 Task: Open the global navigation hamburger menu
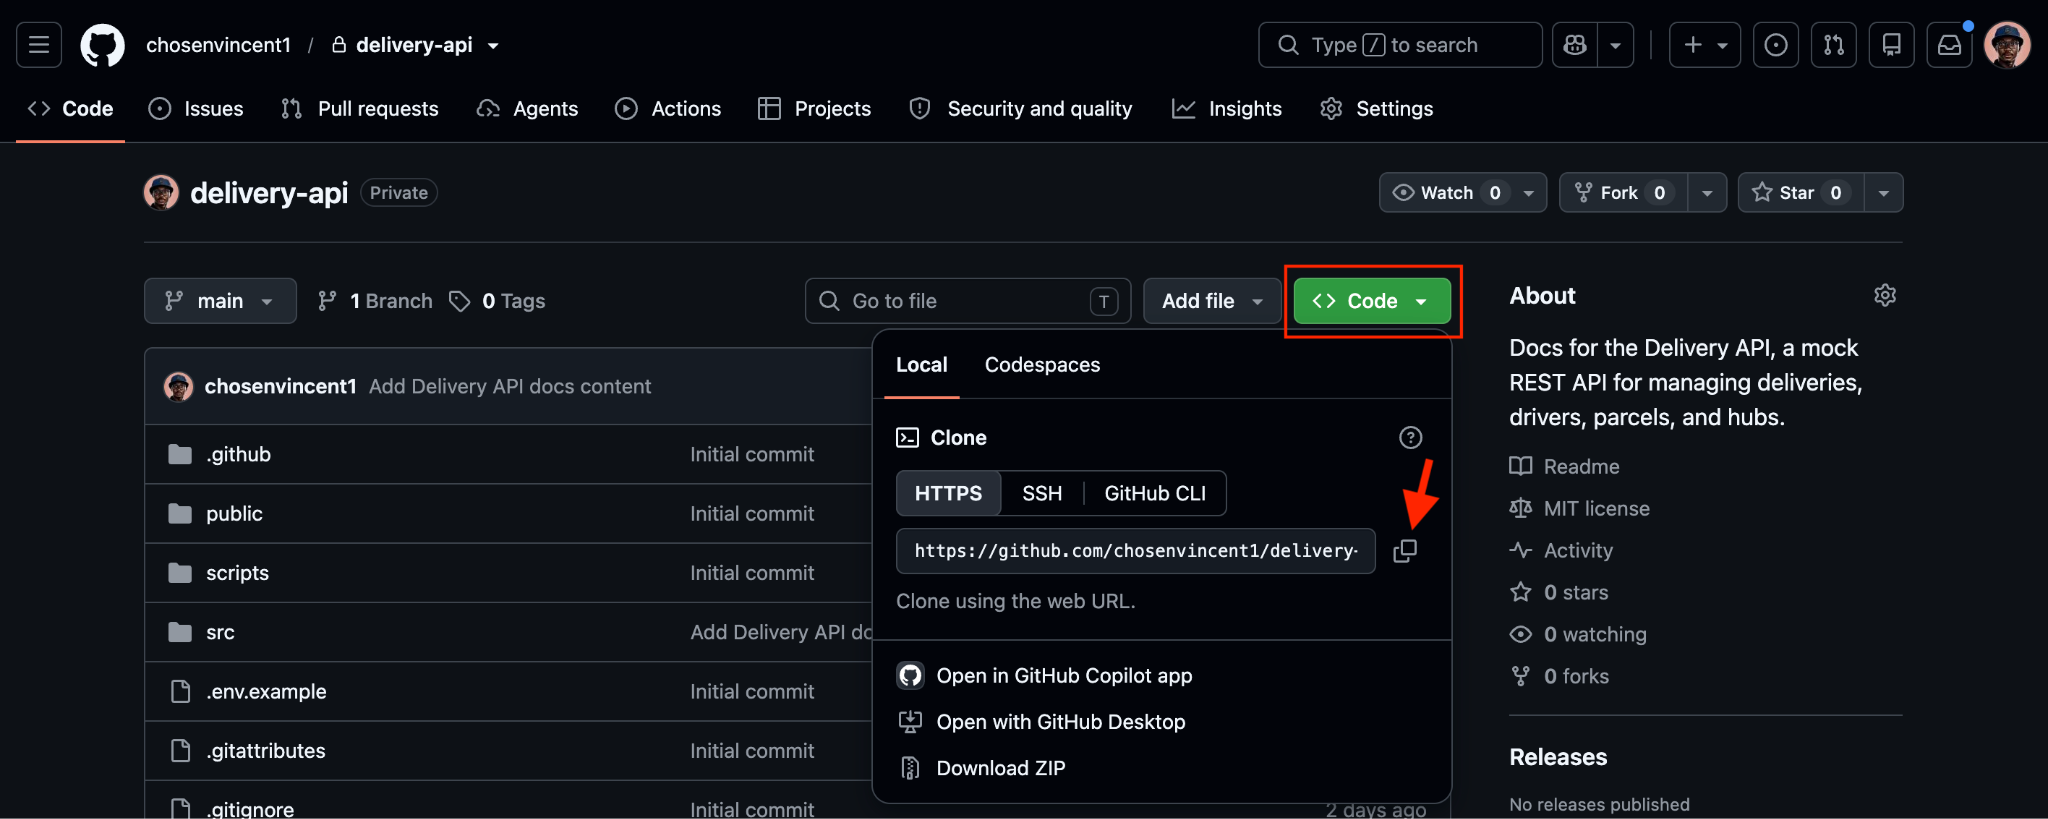click(x=39, y=45)
